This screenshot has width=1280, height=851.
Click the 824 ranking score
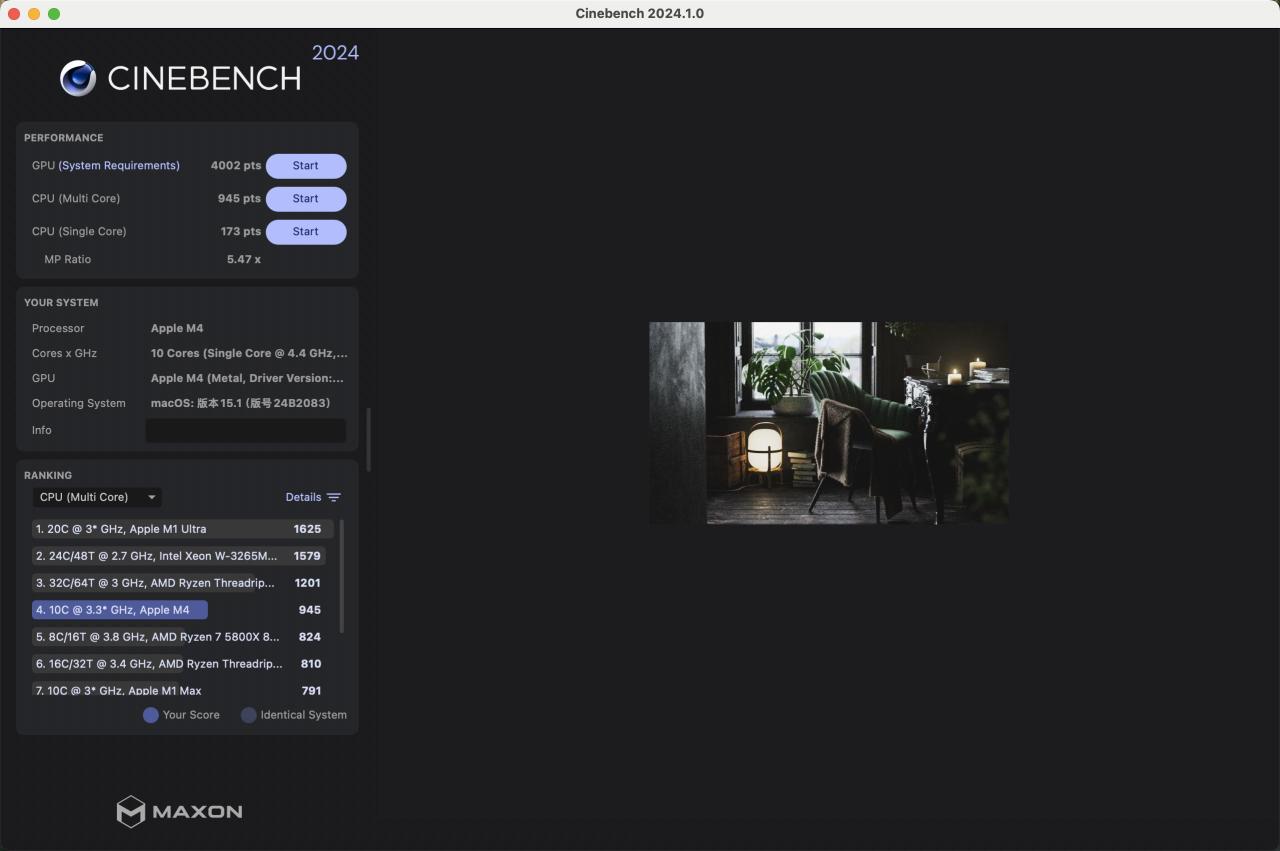310,637
